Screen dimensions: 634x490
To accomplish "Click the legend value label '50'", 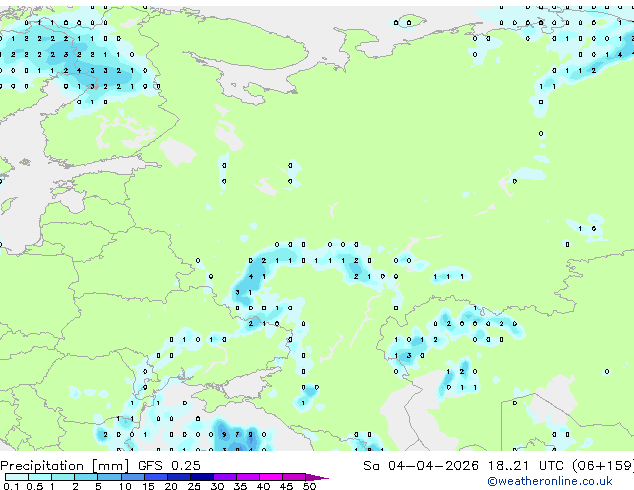I will pos(310,486).
